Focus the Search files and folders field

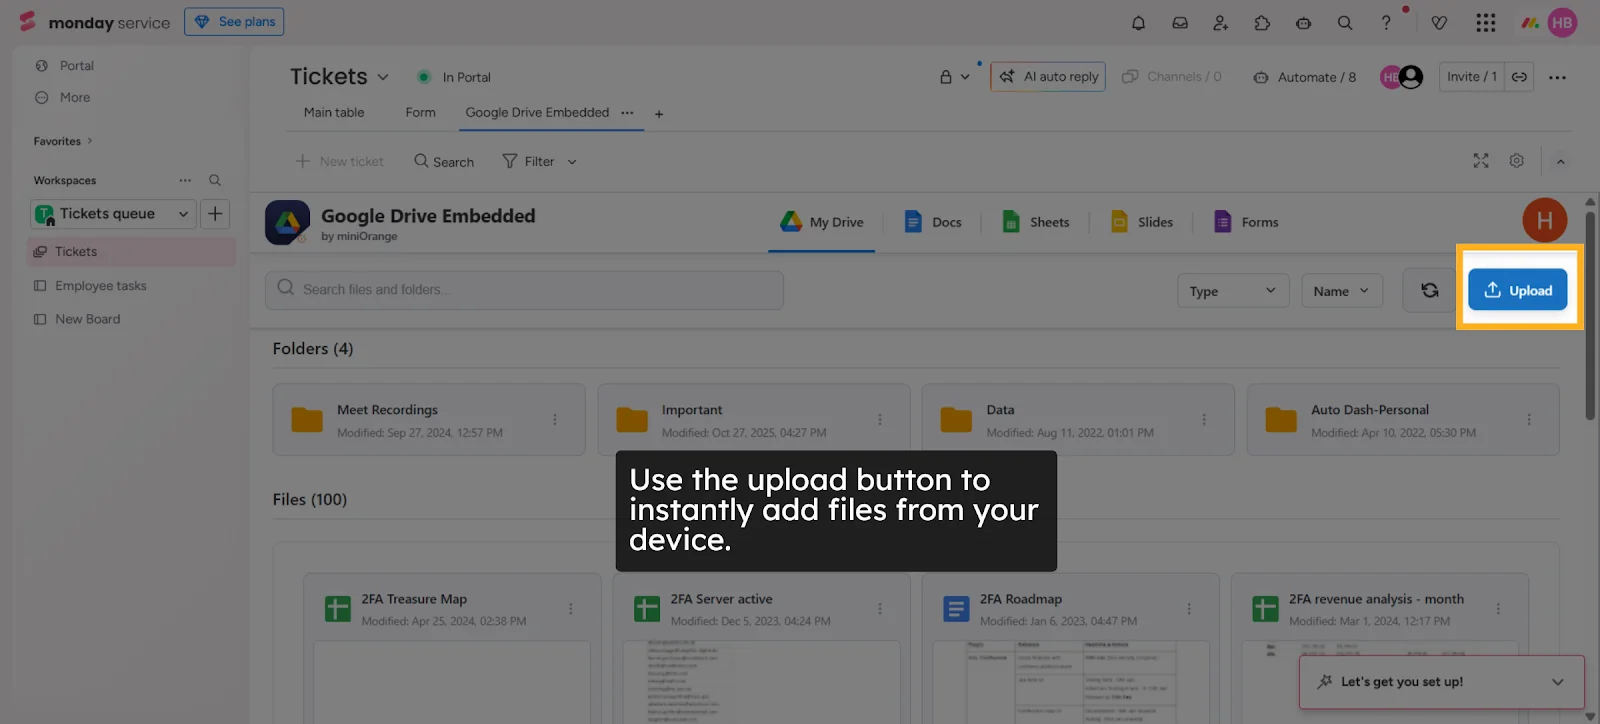click(x=524, y=290)
